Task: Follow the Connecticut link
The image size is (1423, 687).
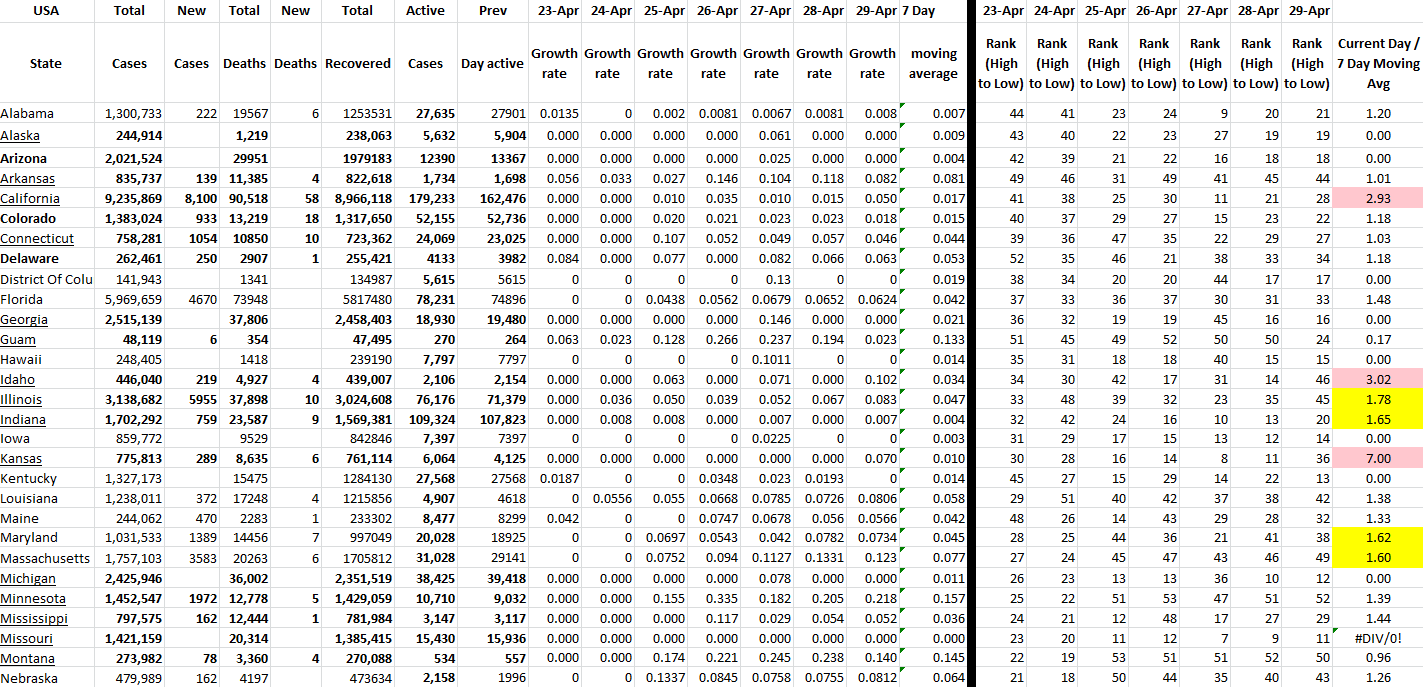Action: (37, 238)
